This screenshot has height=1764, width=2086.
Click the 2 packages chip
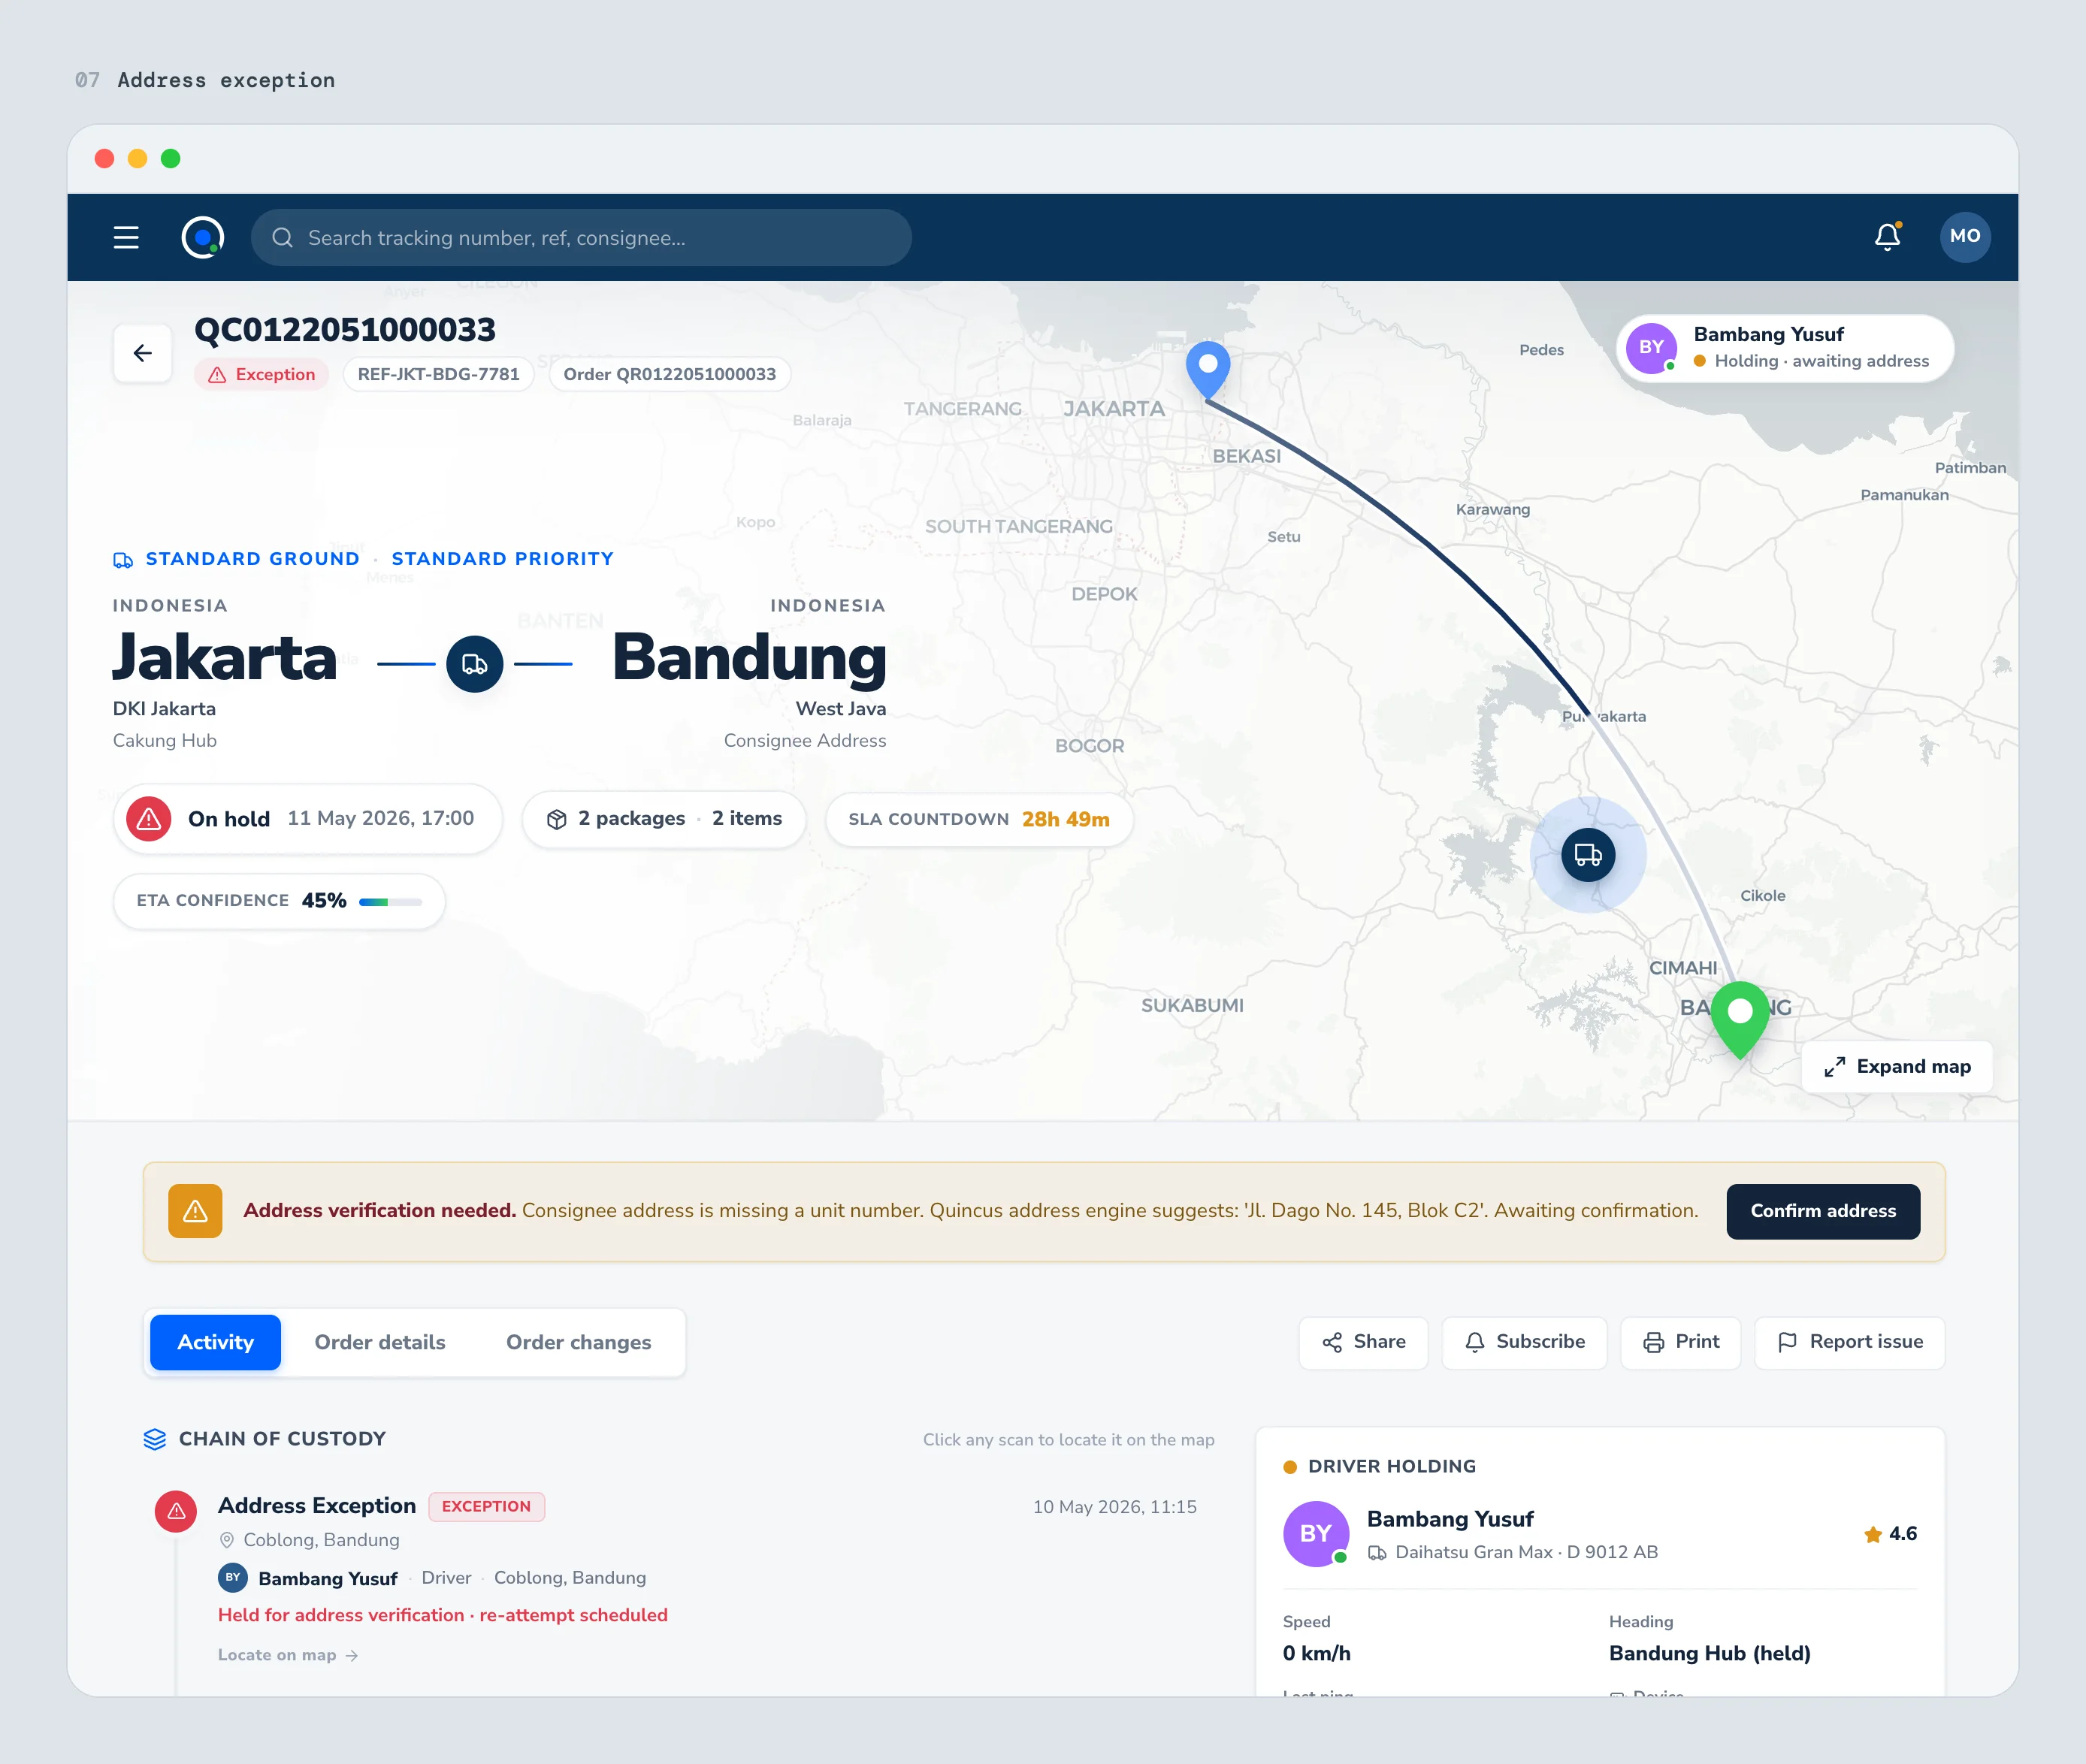click(x=664, y=820)
